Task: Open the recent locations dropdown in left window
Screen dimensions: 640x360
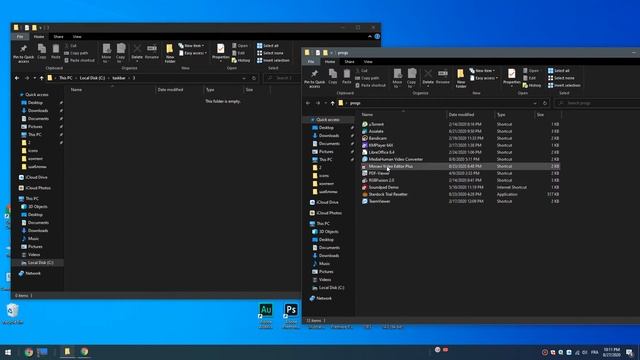Action: click(35, 78)
